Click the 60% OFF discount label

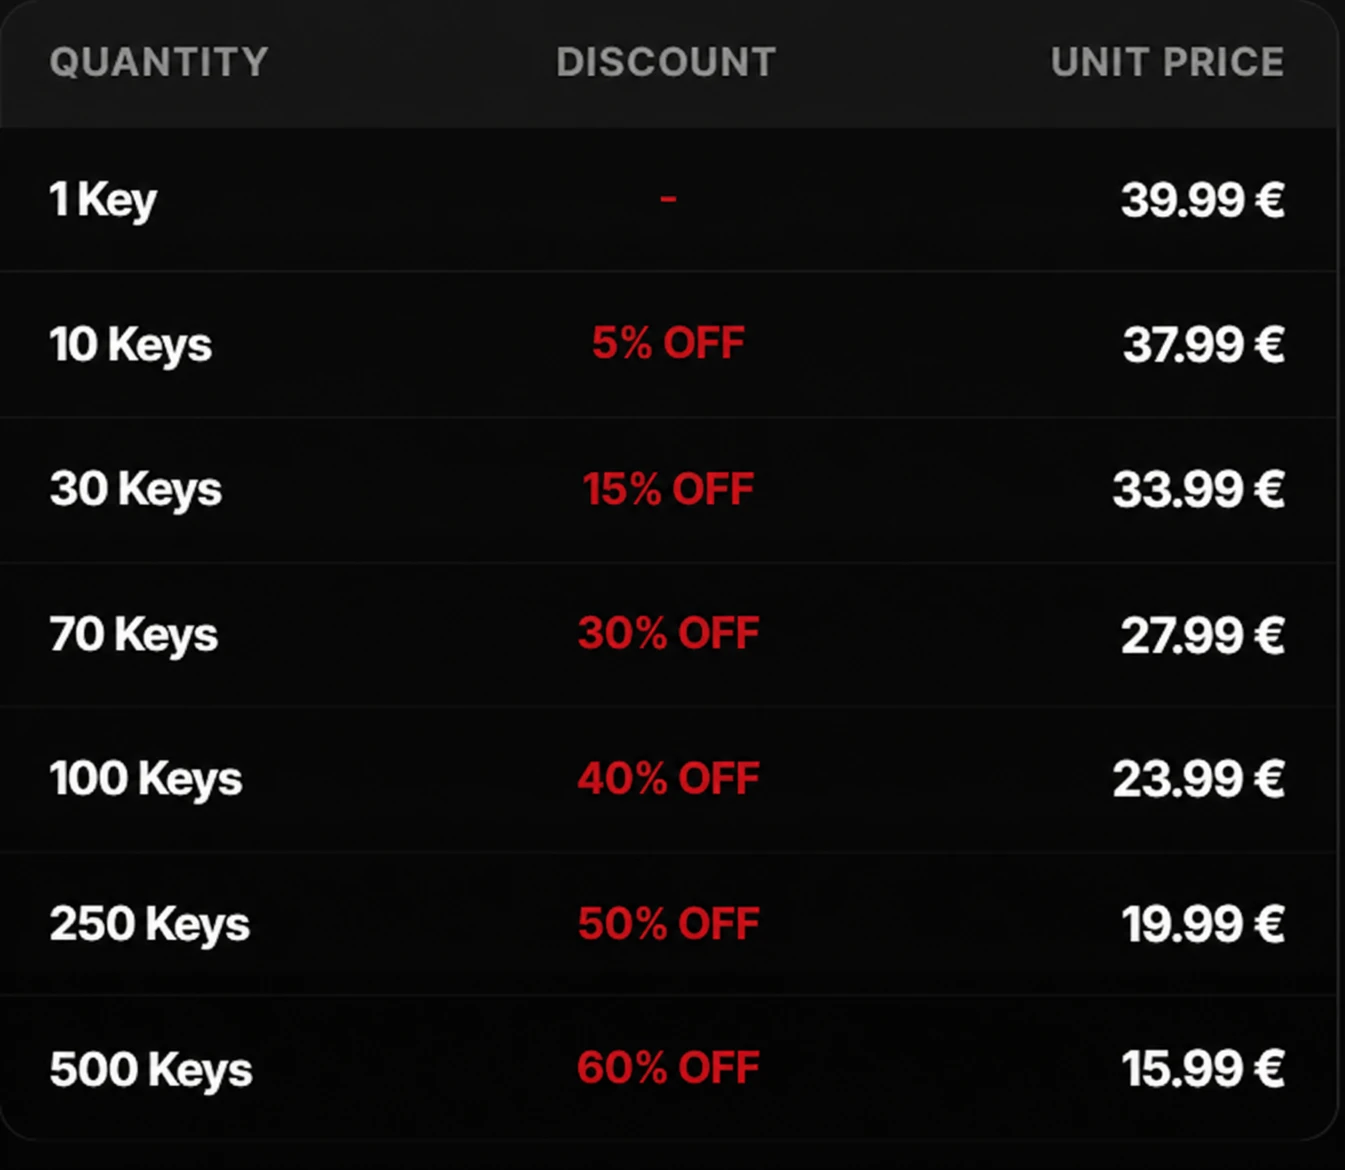[x=668, y=1067]
